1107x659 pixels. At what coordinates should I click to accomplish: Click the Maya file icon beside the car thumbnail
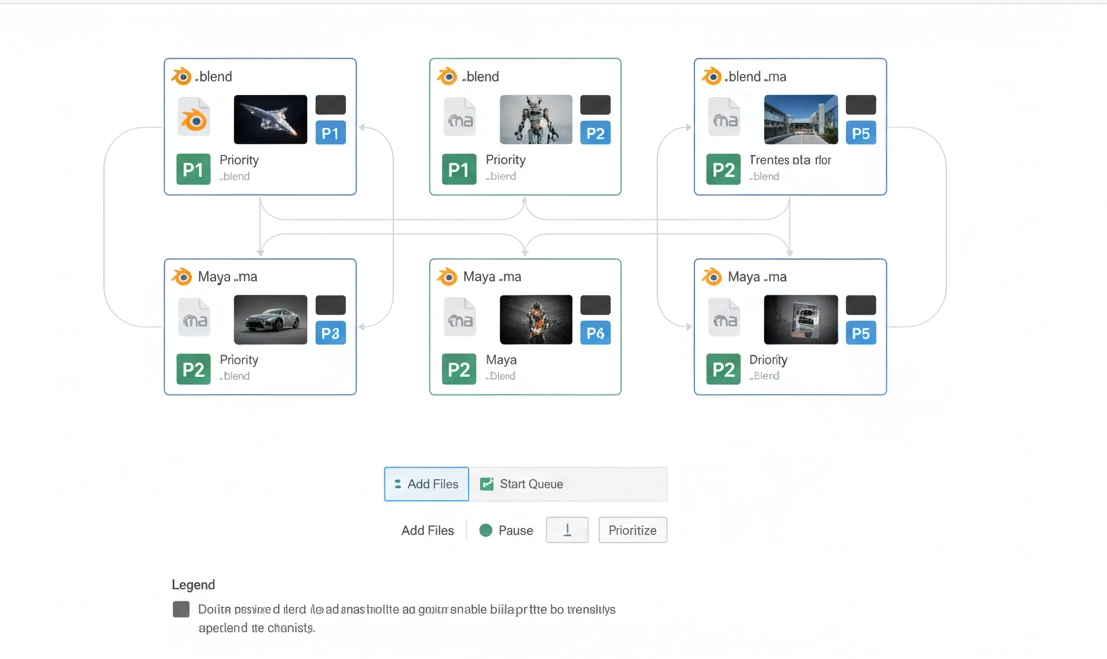click(x=194, y=319)
